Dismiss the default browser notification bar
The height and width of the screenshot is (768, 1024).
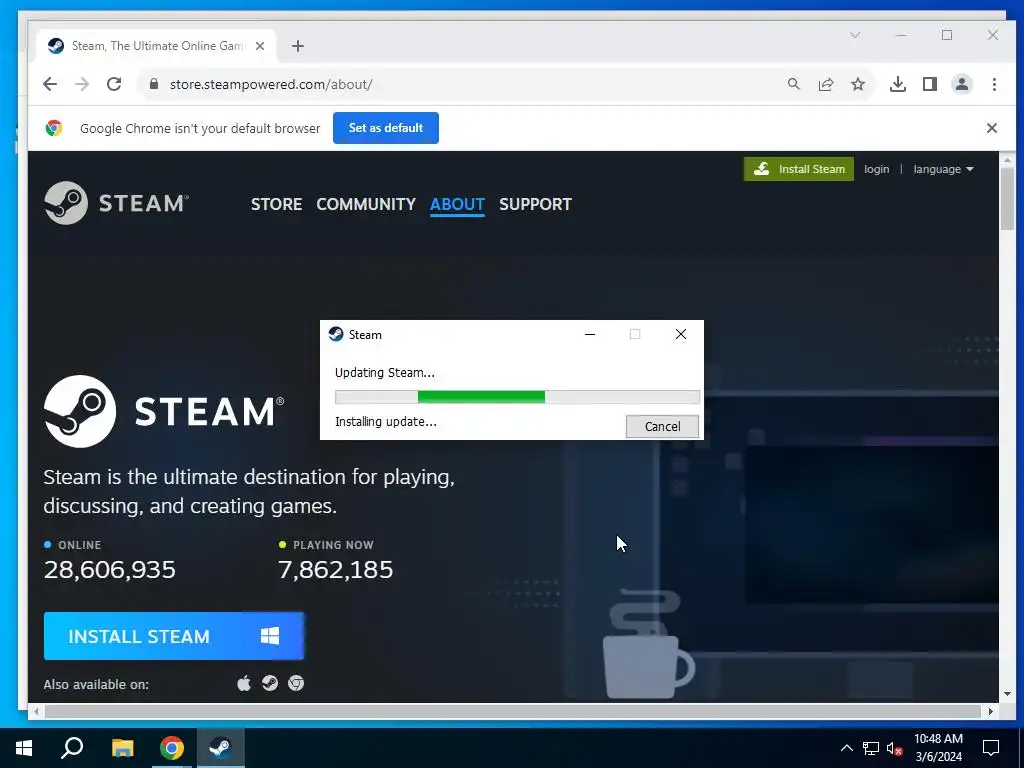[991, 128]
